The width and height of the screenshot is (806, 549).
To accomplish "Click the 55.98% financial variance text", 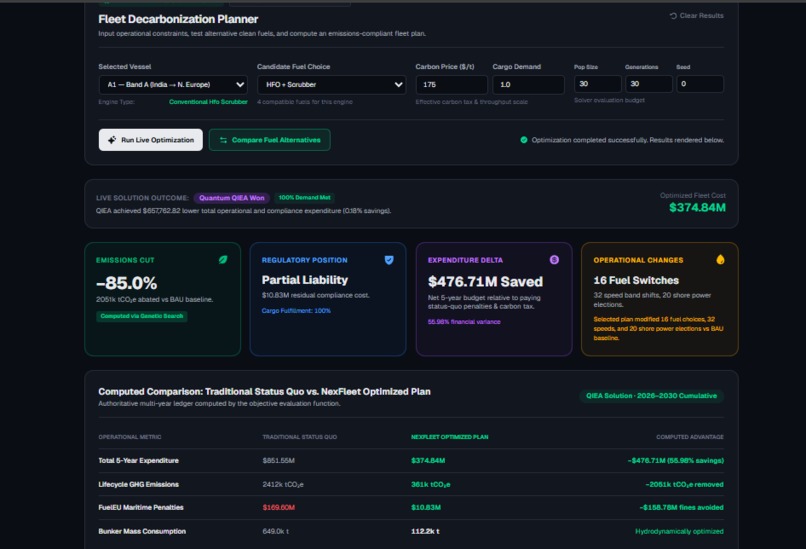I will 464,322.
